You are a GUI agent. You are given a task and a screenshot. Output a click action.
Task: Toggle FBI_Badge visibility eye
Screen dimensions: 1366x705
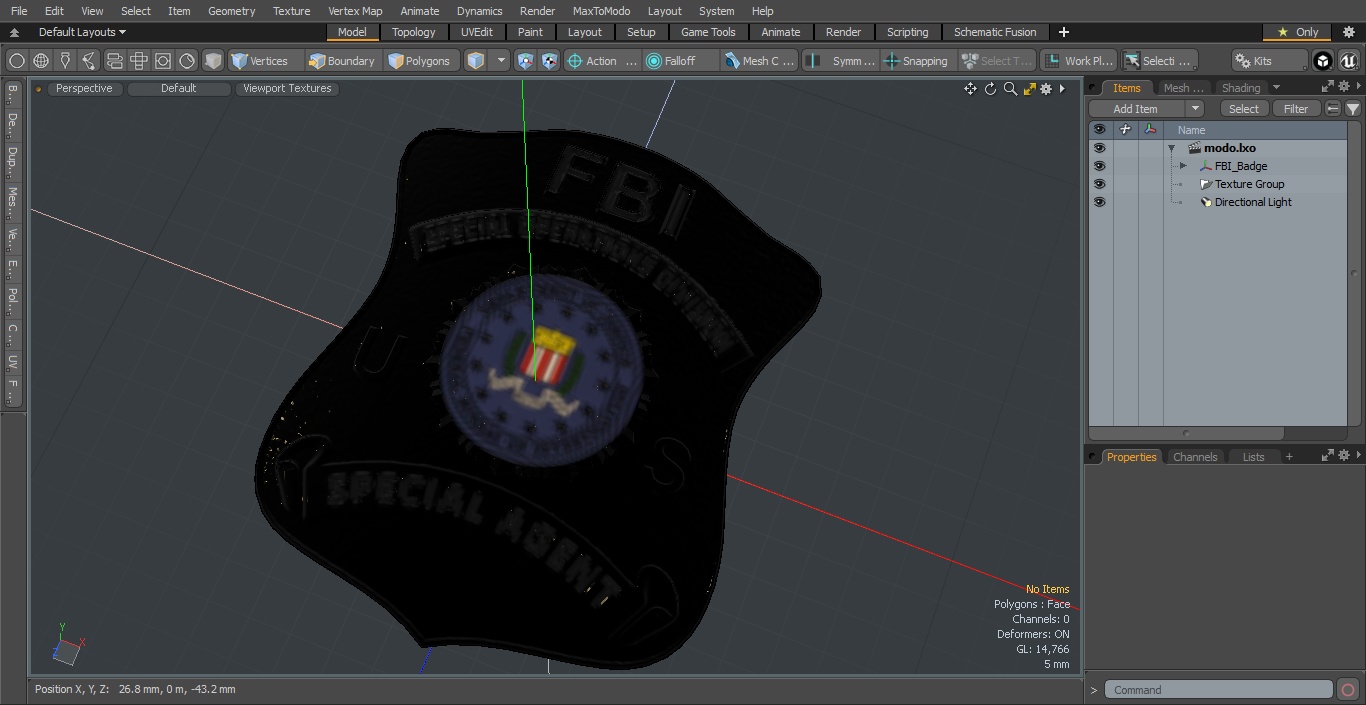pyautogui.click(x=1100, y=166)
